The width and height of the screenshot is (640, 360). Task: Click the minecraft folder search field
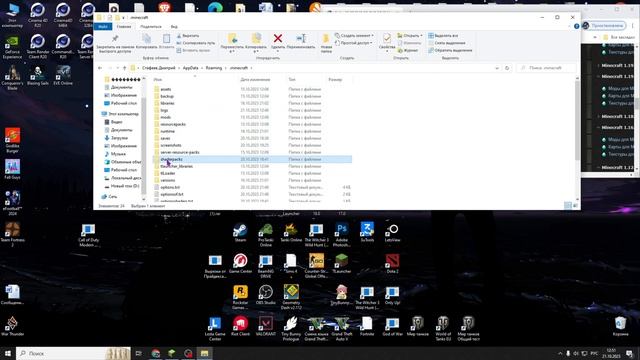click(546, 68)
